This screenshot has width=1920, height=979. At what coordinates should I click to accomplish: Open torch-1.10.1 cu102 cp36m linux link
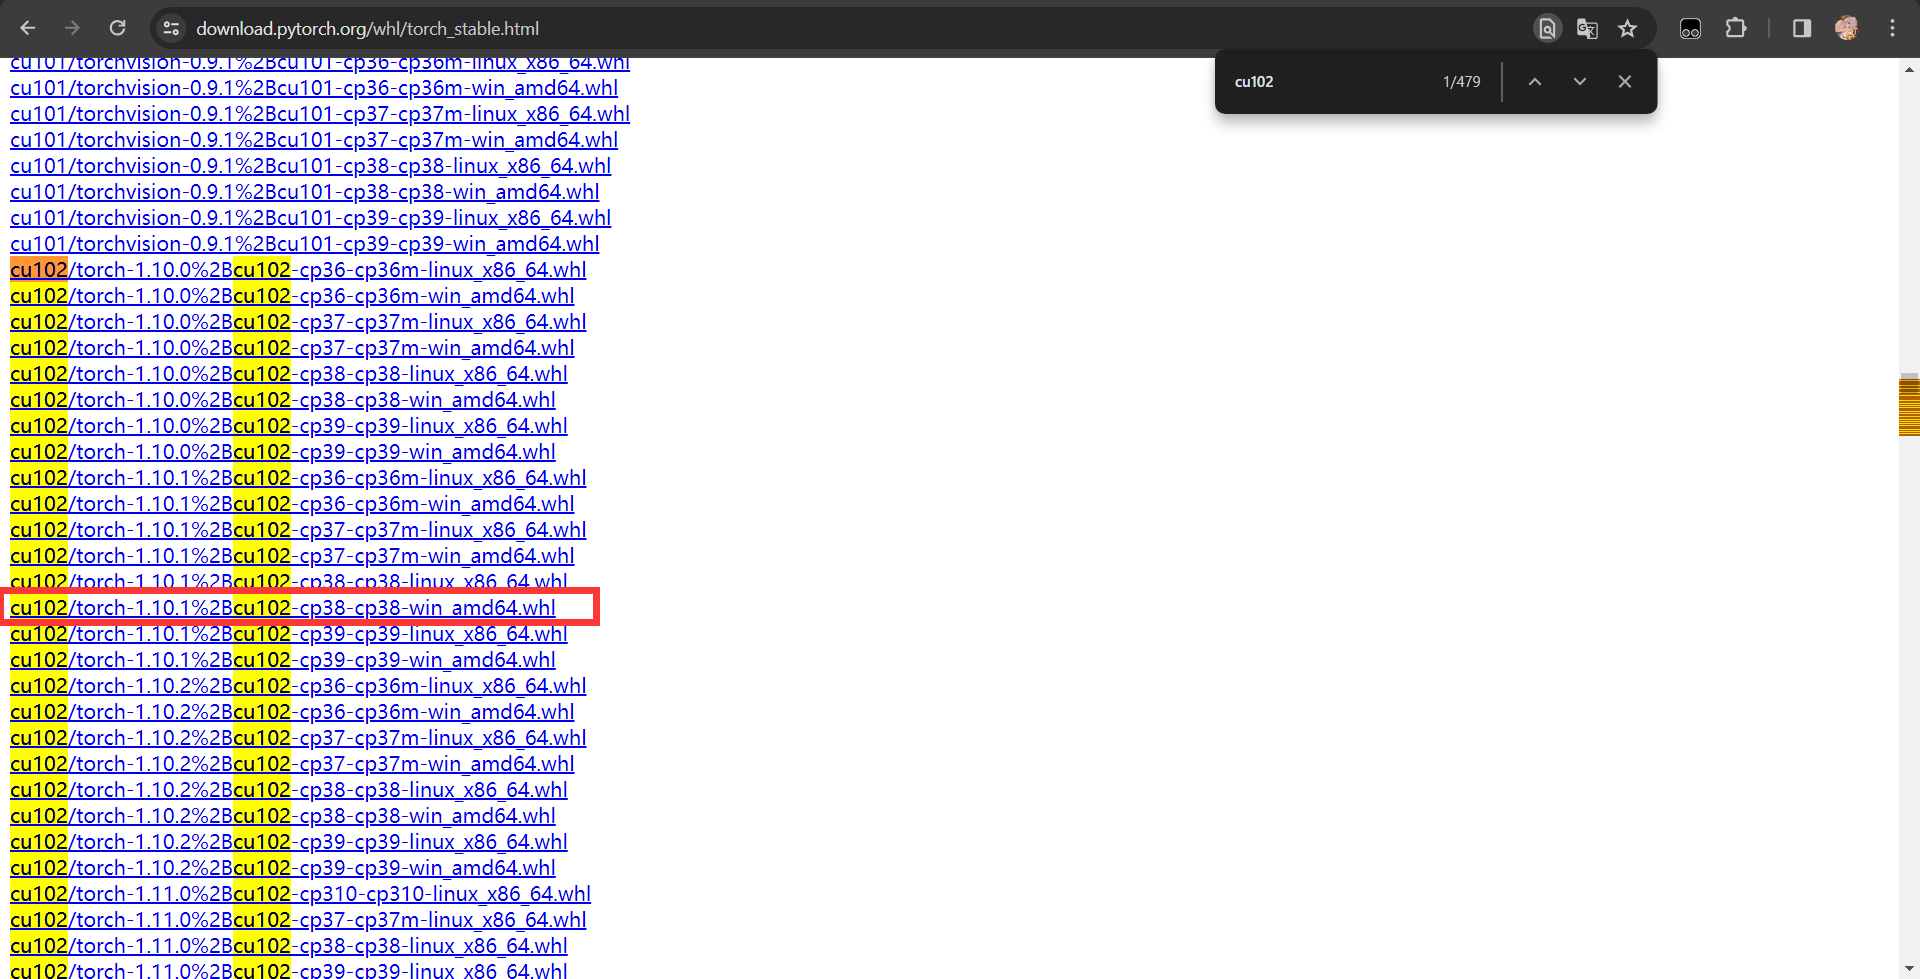click(x=298, y=478)
